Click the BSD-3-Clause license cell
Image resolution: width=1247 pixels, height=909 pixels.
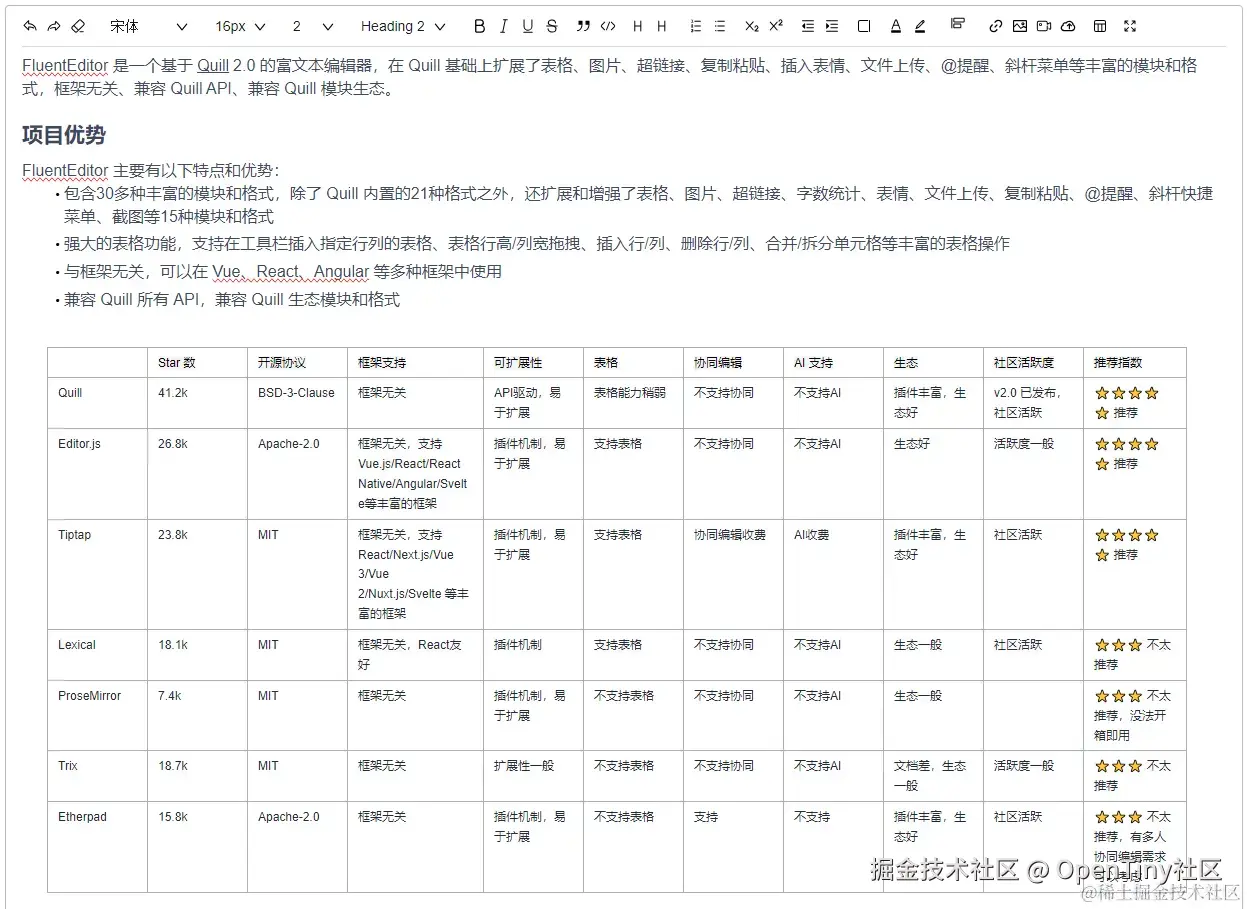click(x=297, y=403)
